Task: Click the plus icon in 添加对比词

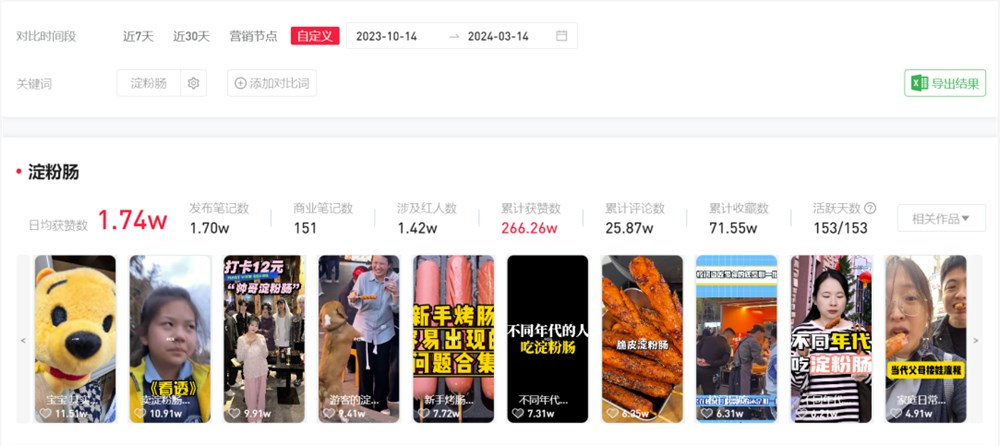Action: (x=240, y=83)
